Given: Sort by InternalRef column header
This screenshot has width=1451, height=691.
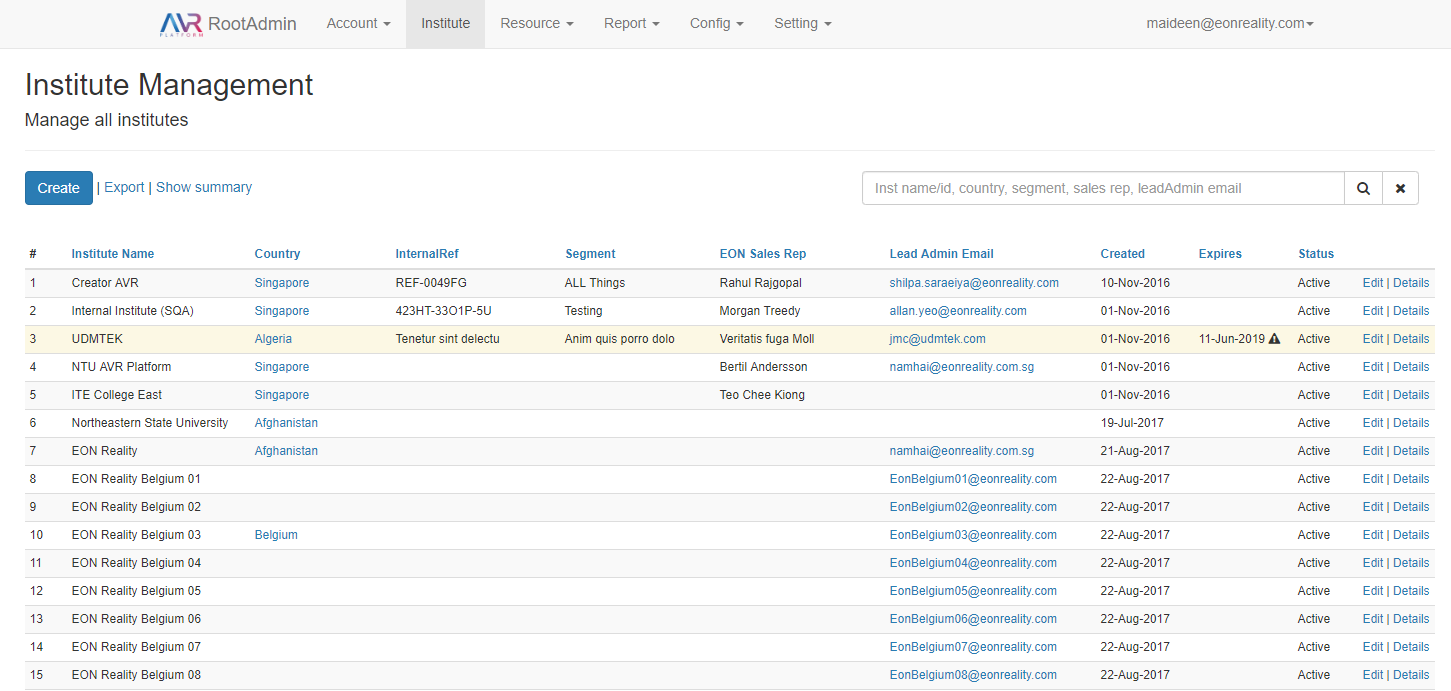Looking at the screenshot, I should tap(427, 254).
